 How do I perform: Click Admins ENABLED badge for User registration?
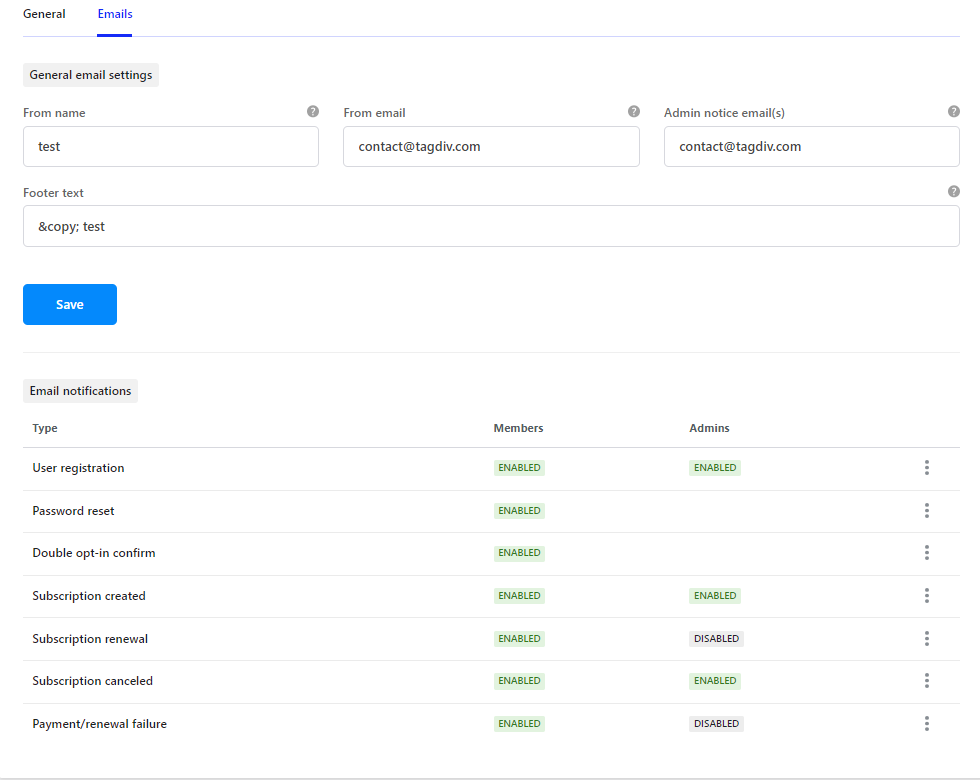coord(715,468)
